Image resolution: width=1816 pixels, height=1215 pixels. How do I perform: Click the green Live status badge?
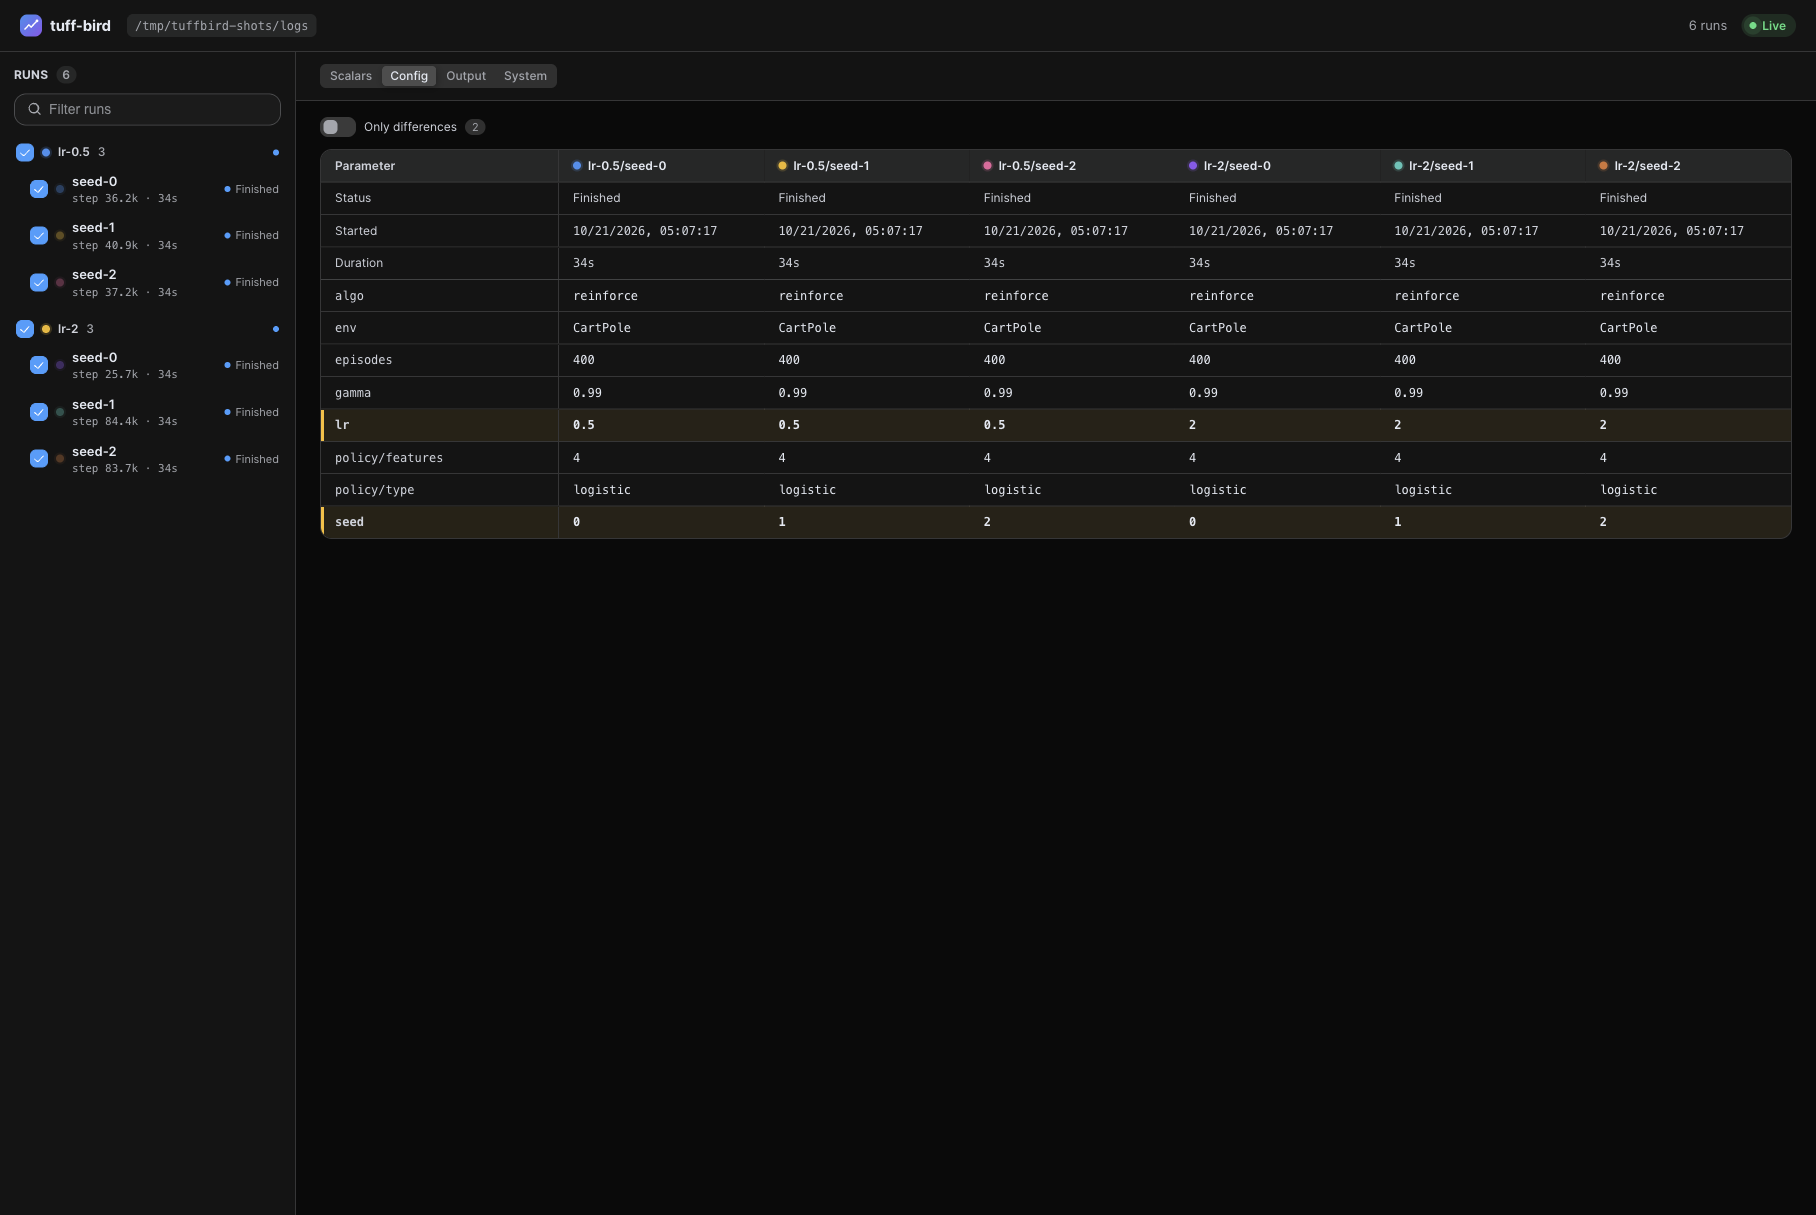1768,26
